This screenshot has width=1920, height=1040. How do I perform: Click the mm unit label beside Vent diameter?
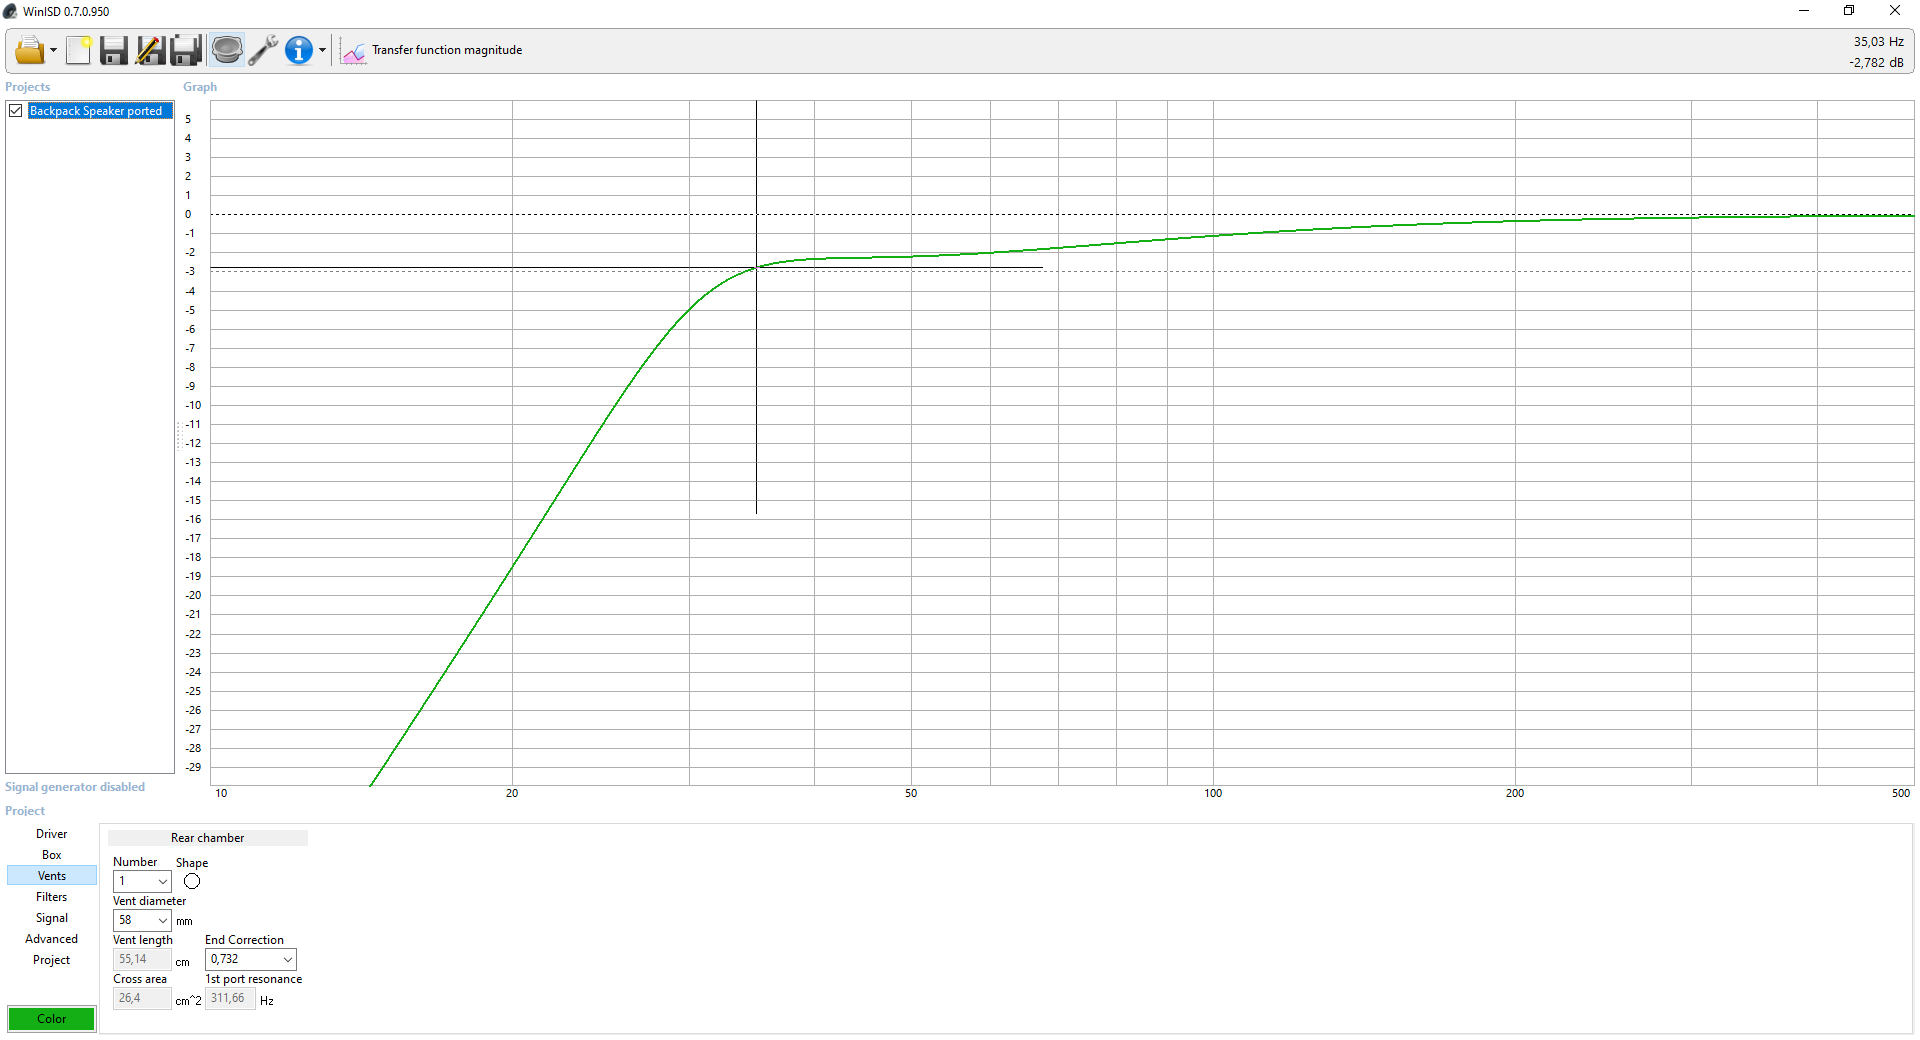[184, 921]
